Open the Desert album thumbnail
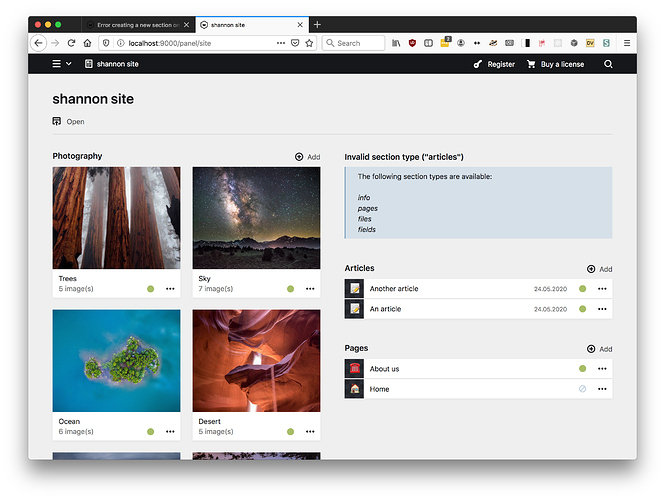This screenshot has width=665, height=500. 256,360
